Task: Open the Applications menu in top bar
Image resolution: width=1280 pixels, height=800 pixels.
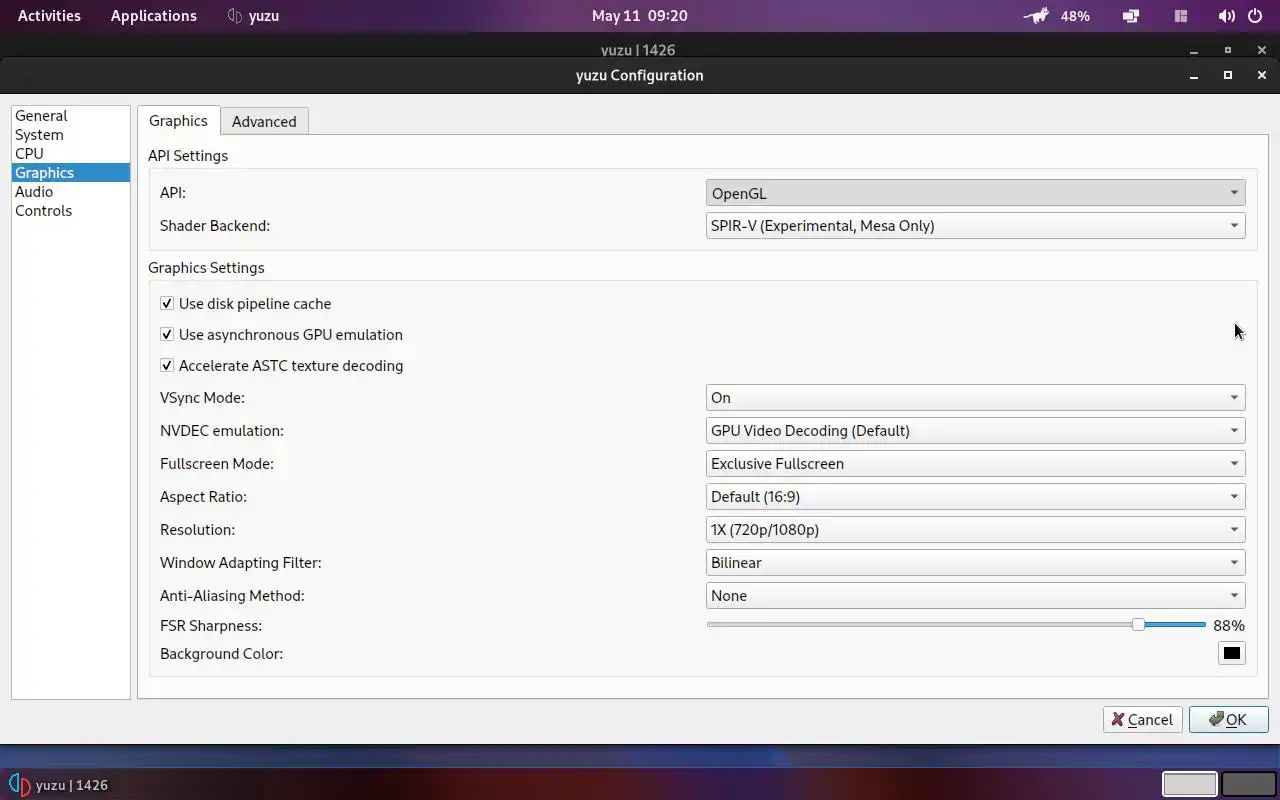Action: (154, 16)
